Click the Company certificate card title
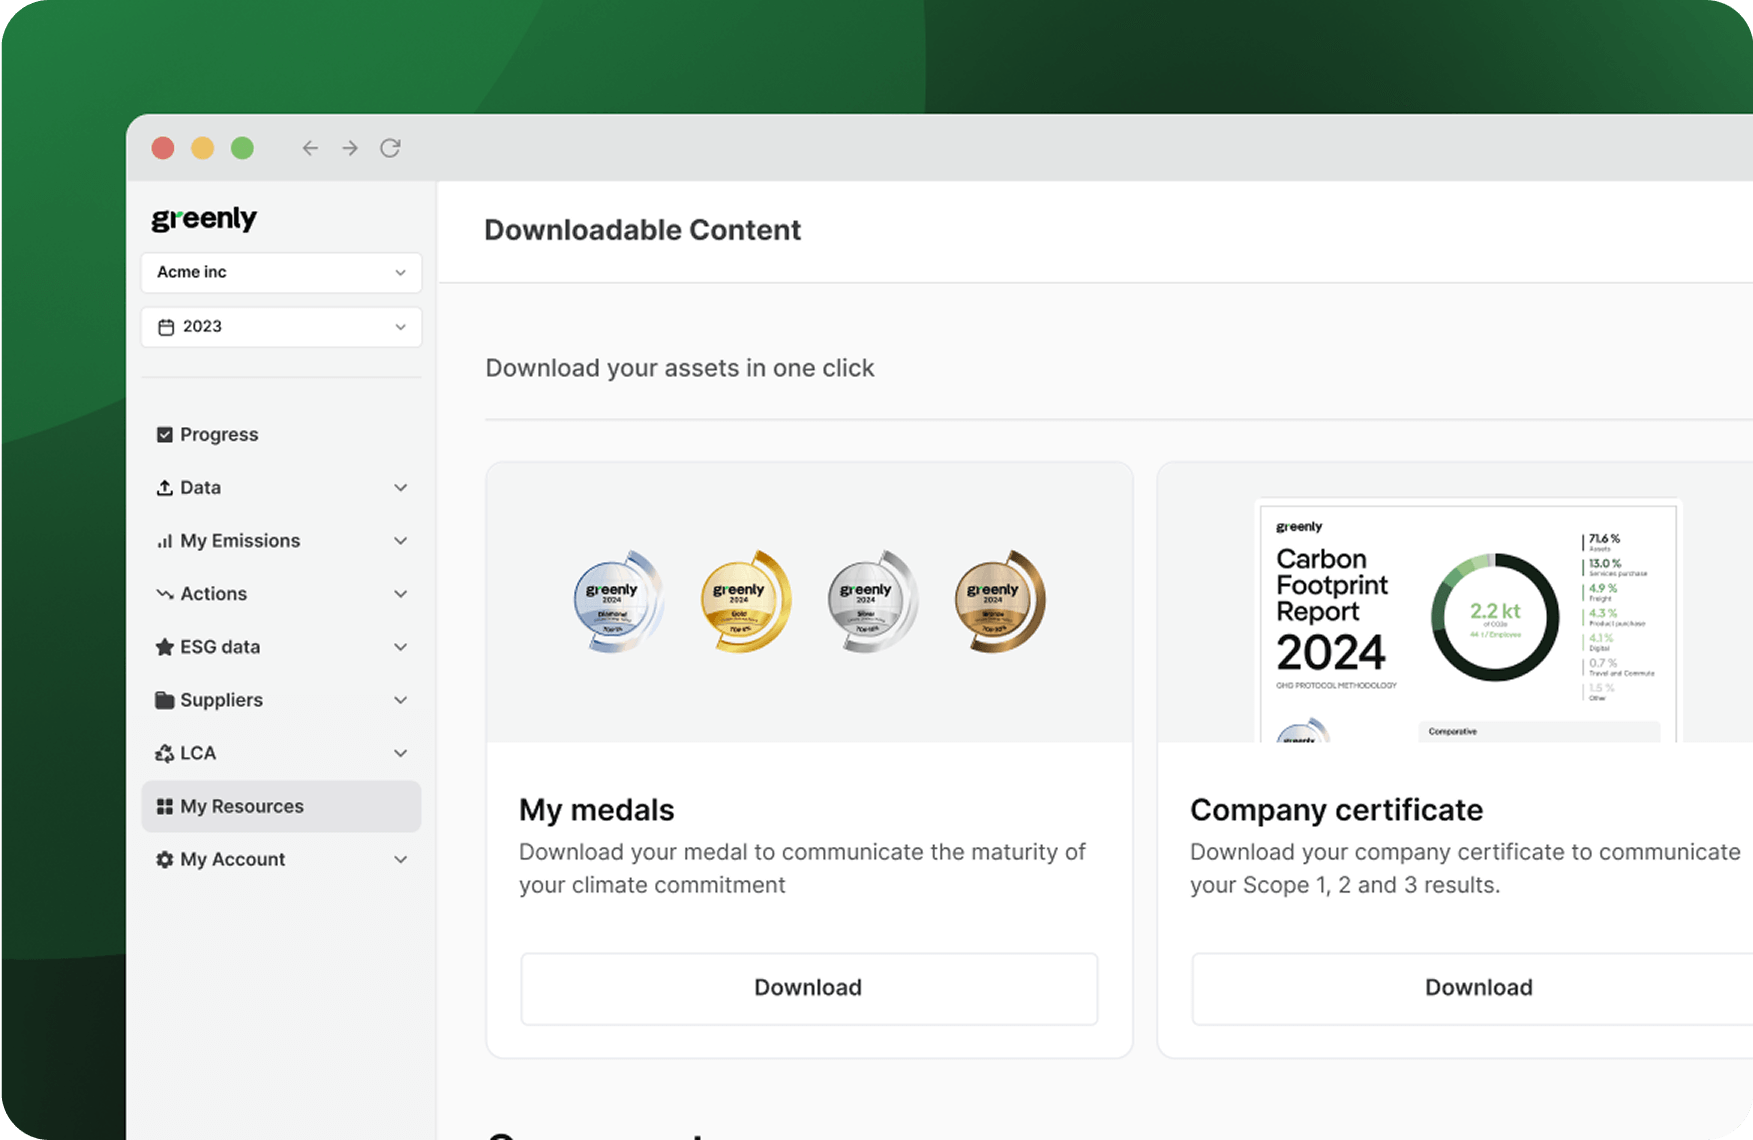1753x1140 pixels. [1336, 810]
